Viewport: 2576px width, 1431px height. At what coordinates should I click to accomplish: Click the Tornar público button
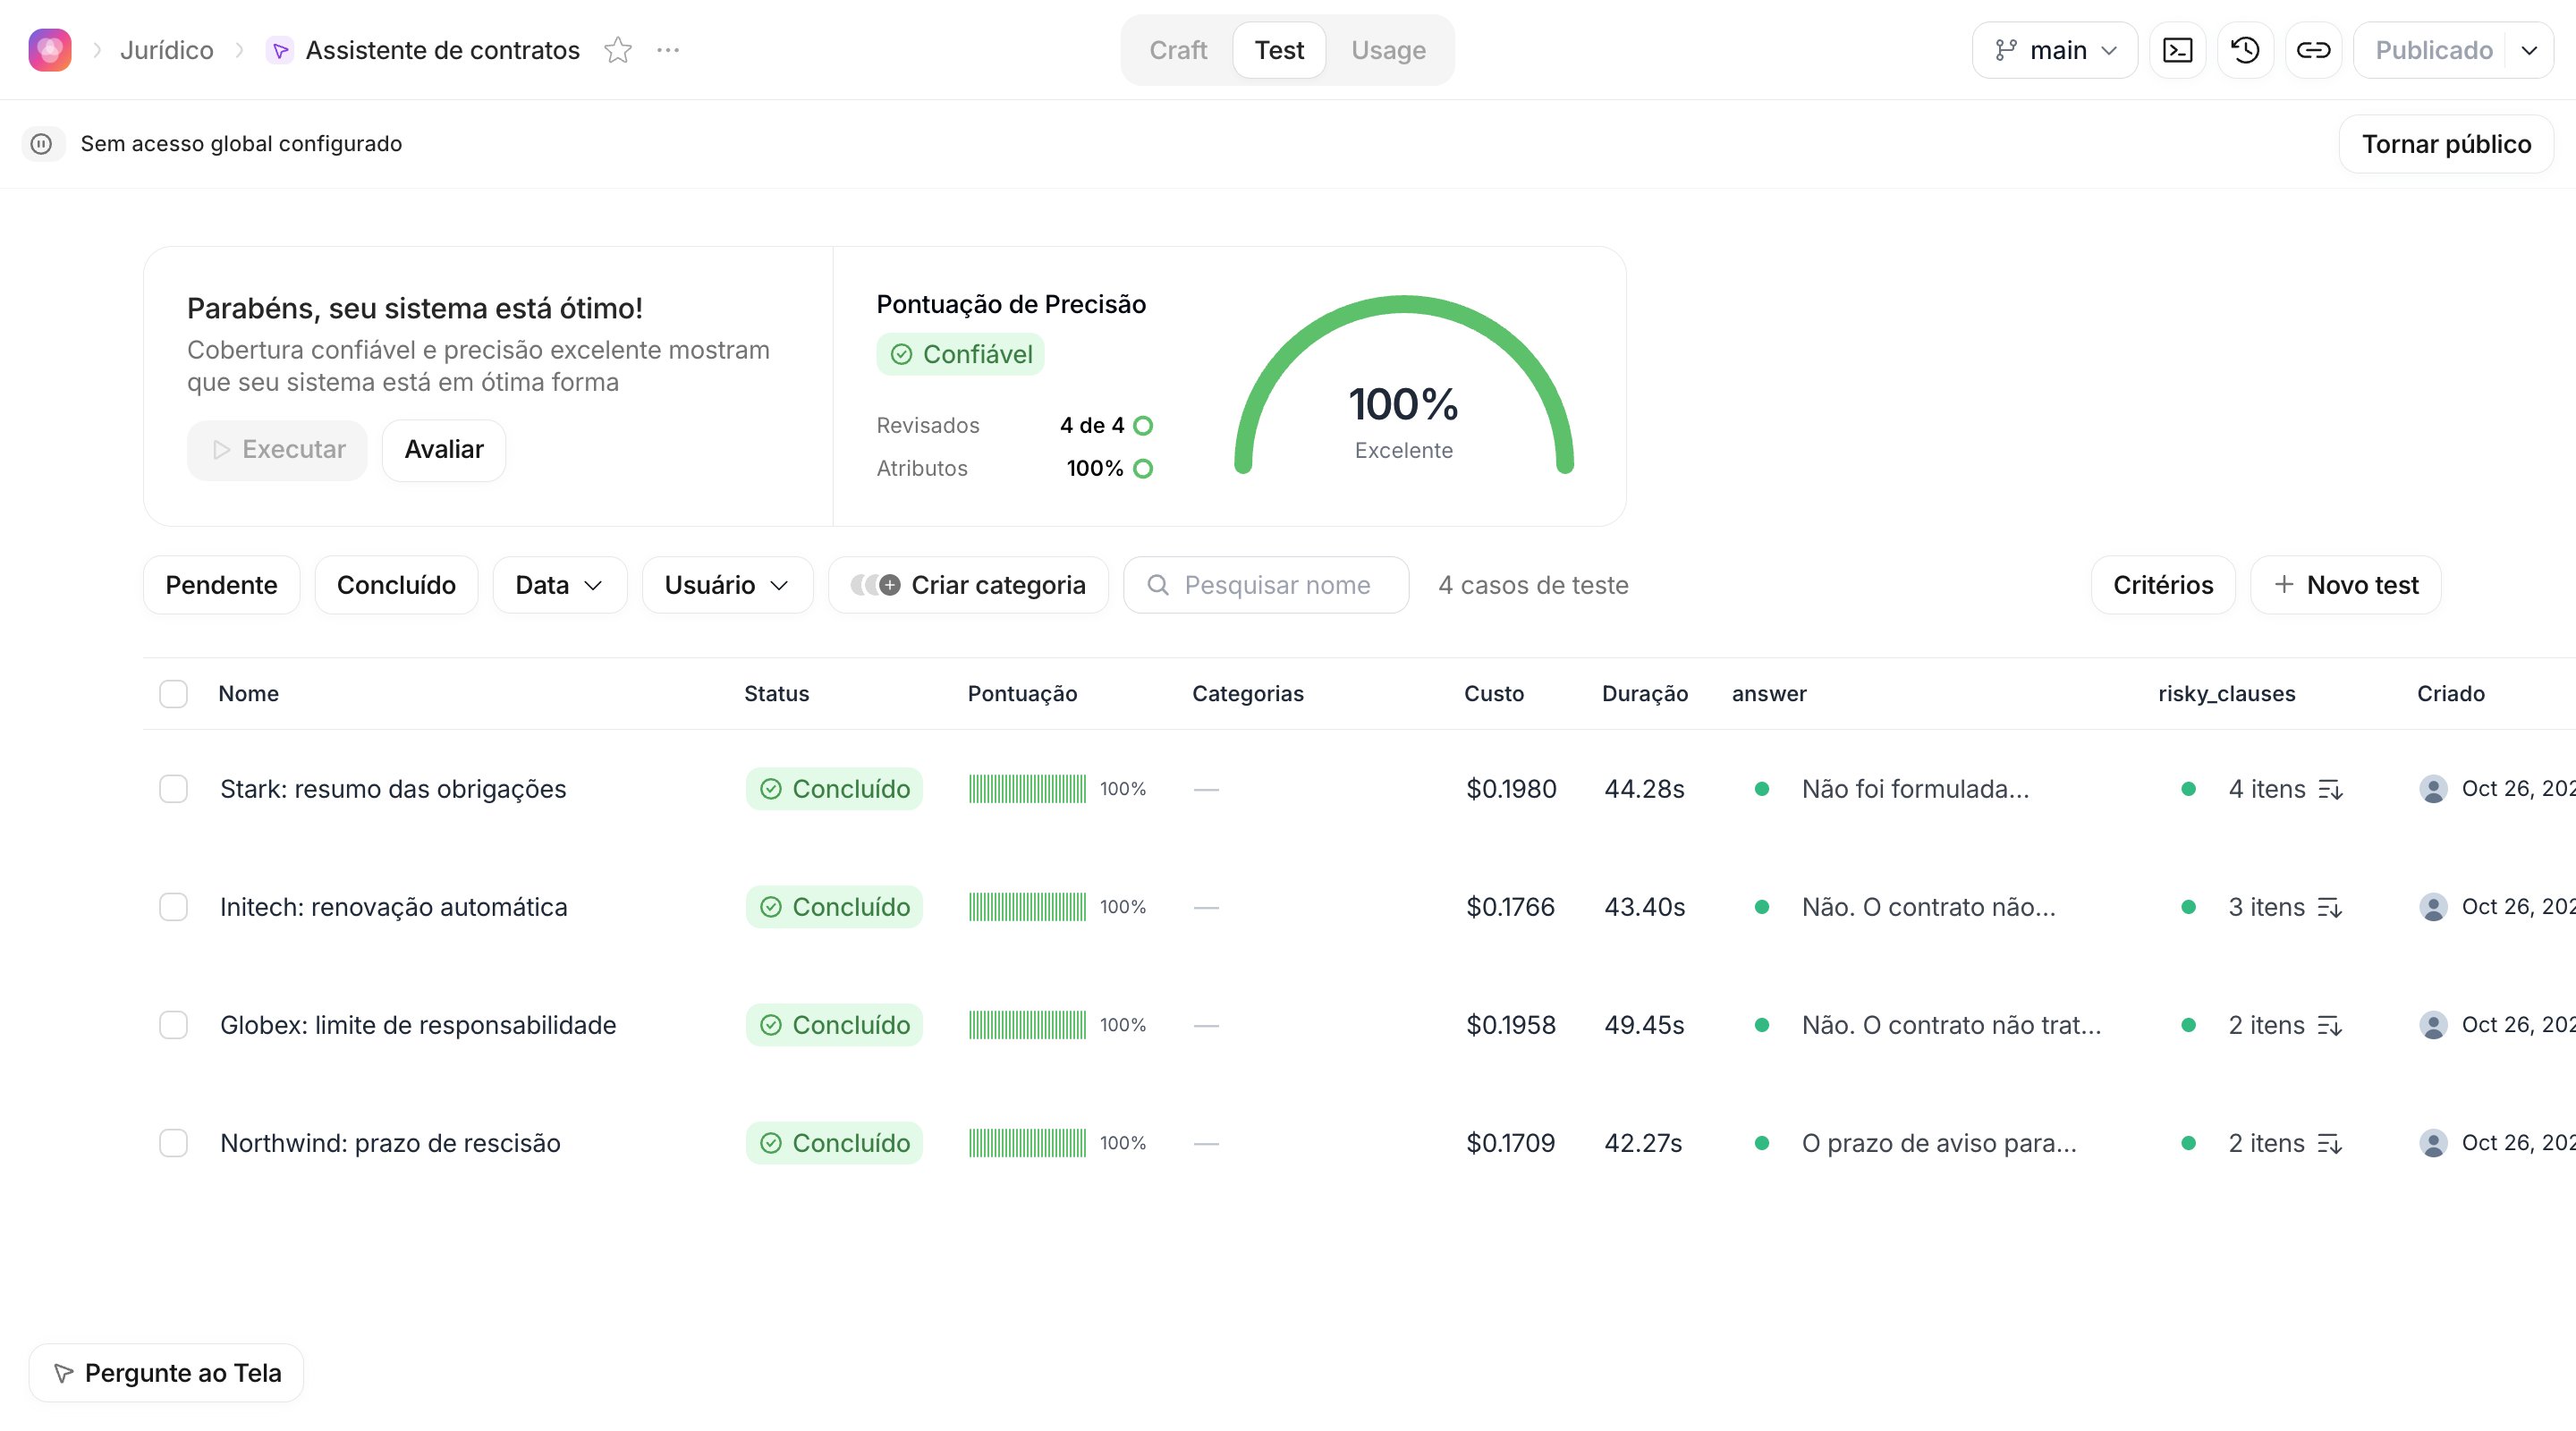(2446, 144)
